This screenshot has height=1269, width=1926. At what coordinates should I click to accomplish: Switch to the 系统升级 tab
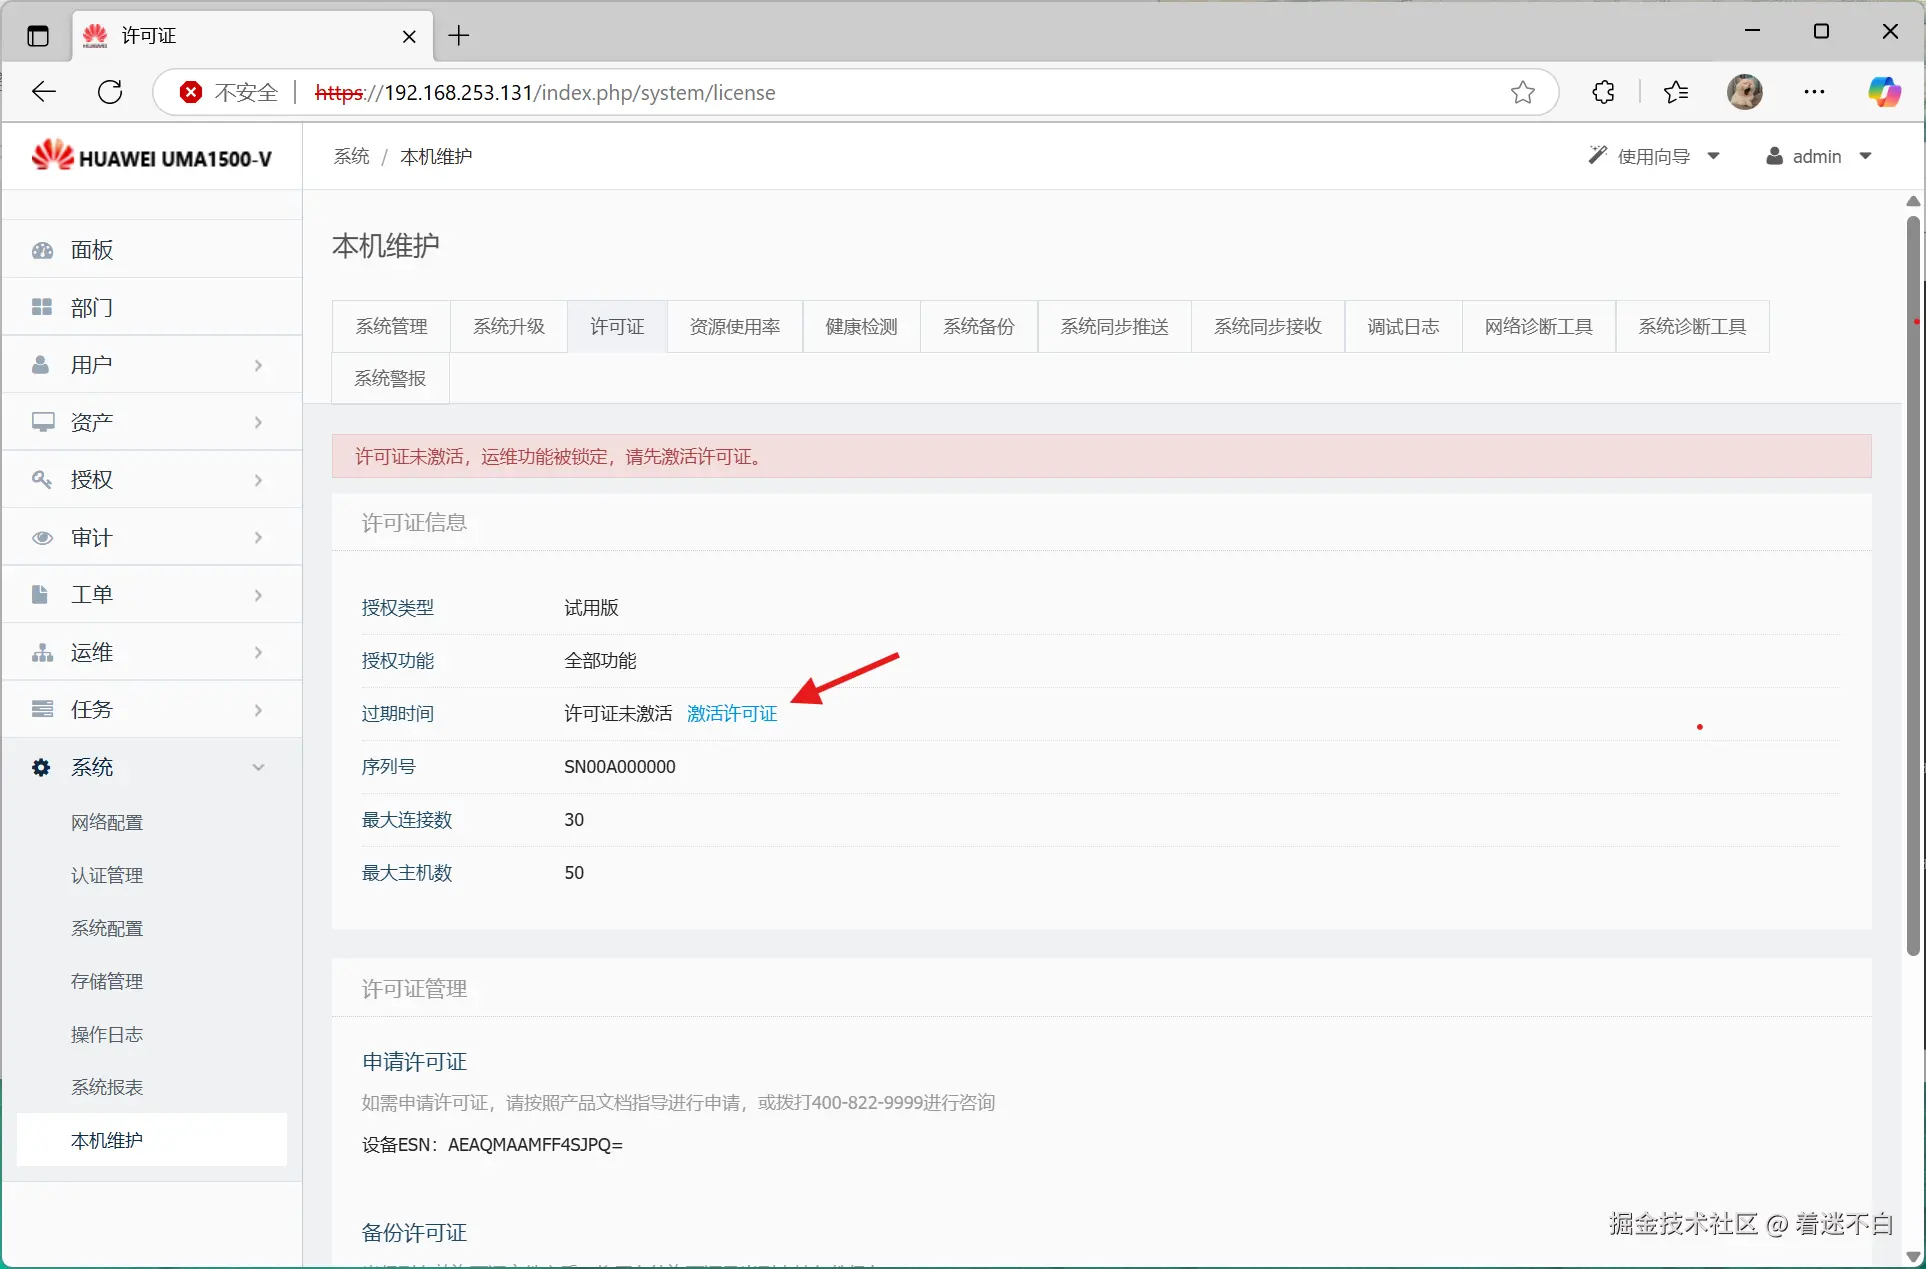click(x=508, y=326)
